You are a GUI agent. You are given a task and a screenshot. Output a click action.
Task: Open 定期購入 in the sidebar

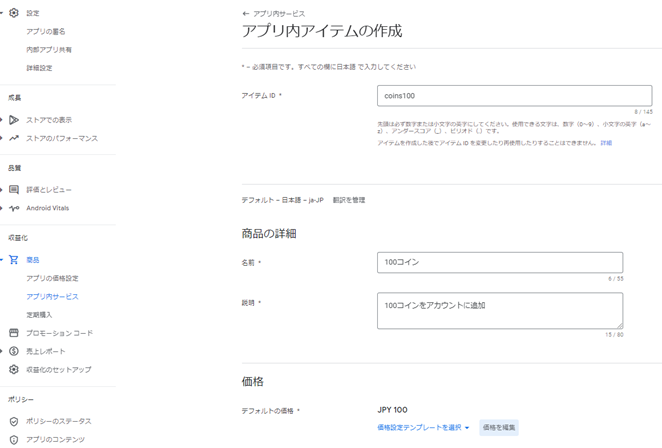coord(39,315)
